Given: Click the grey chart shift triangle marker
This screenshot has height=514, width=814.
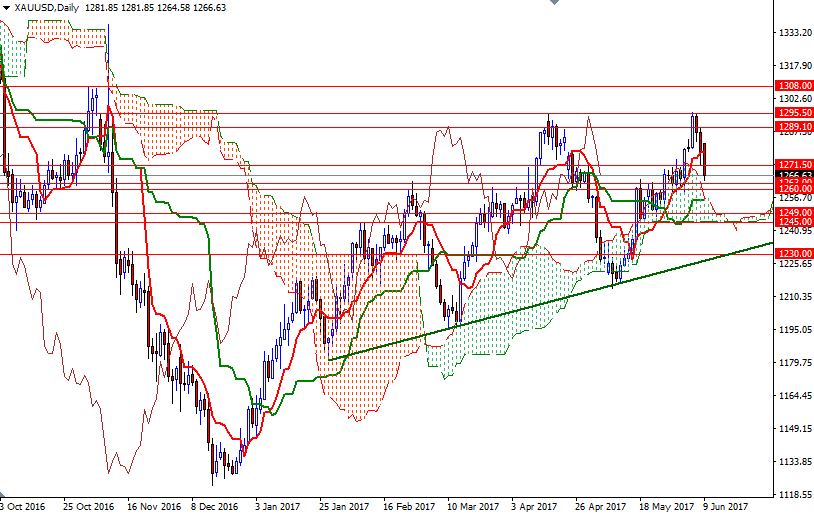Looking at the screenshot, I should [x=555, y=4].
